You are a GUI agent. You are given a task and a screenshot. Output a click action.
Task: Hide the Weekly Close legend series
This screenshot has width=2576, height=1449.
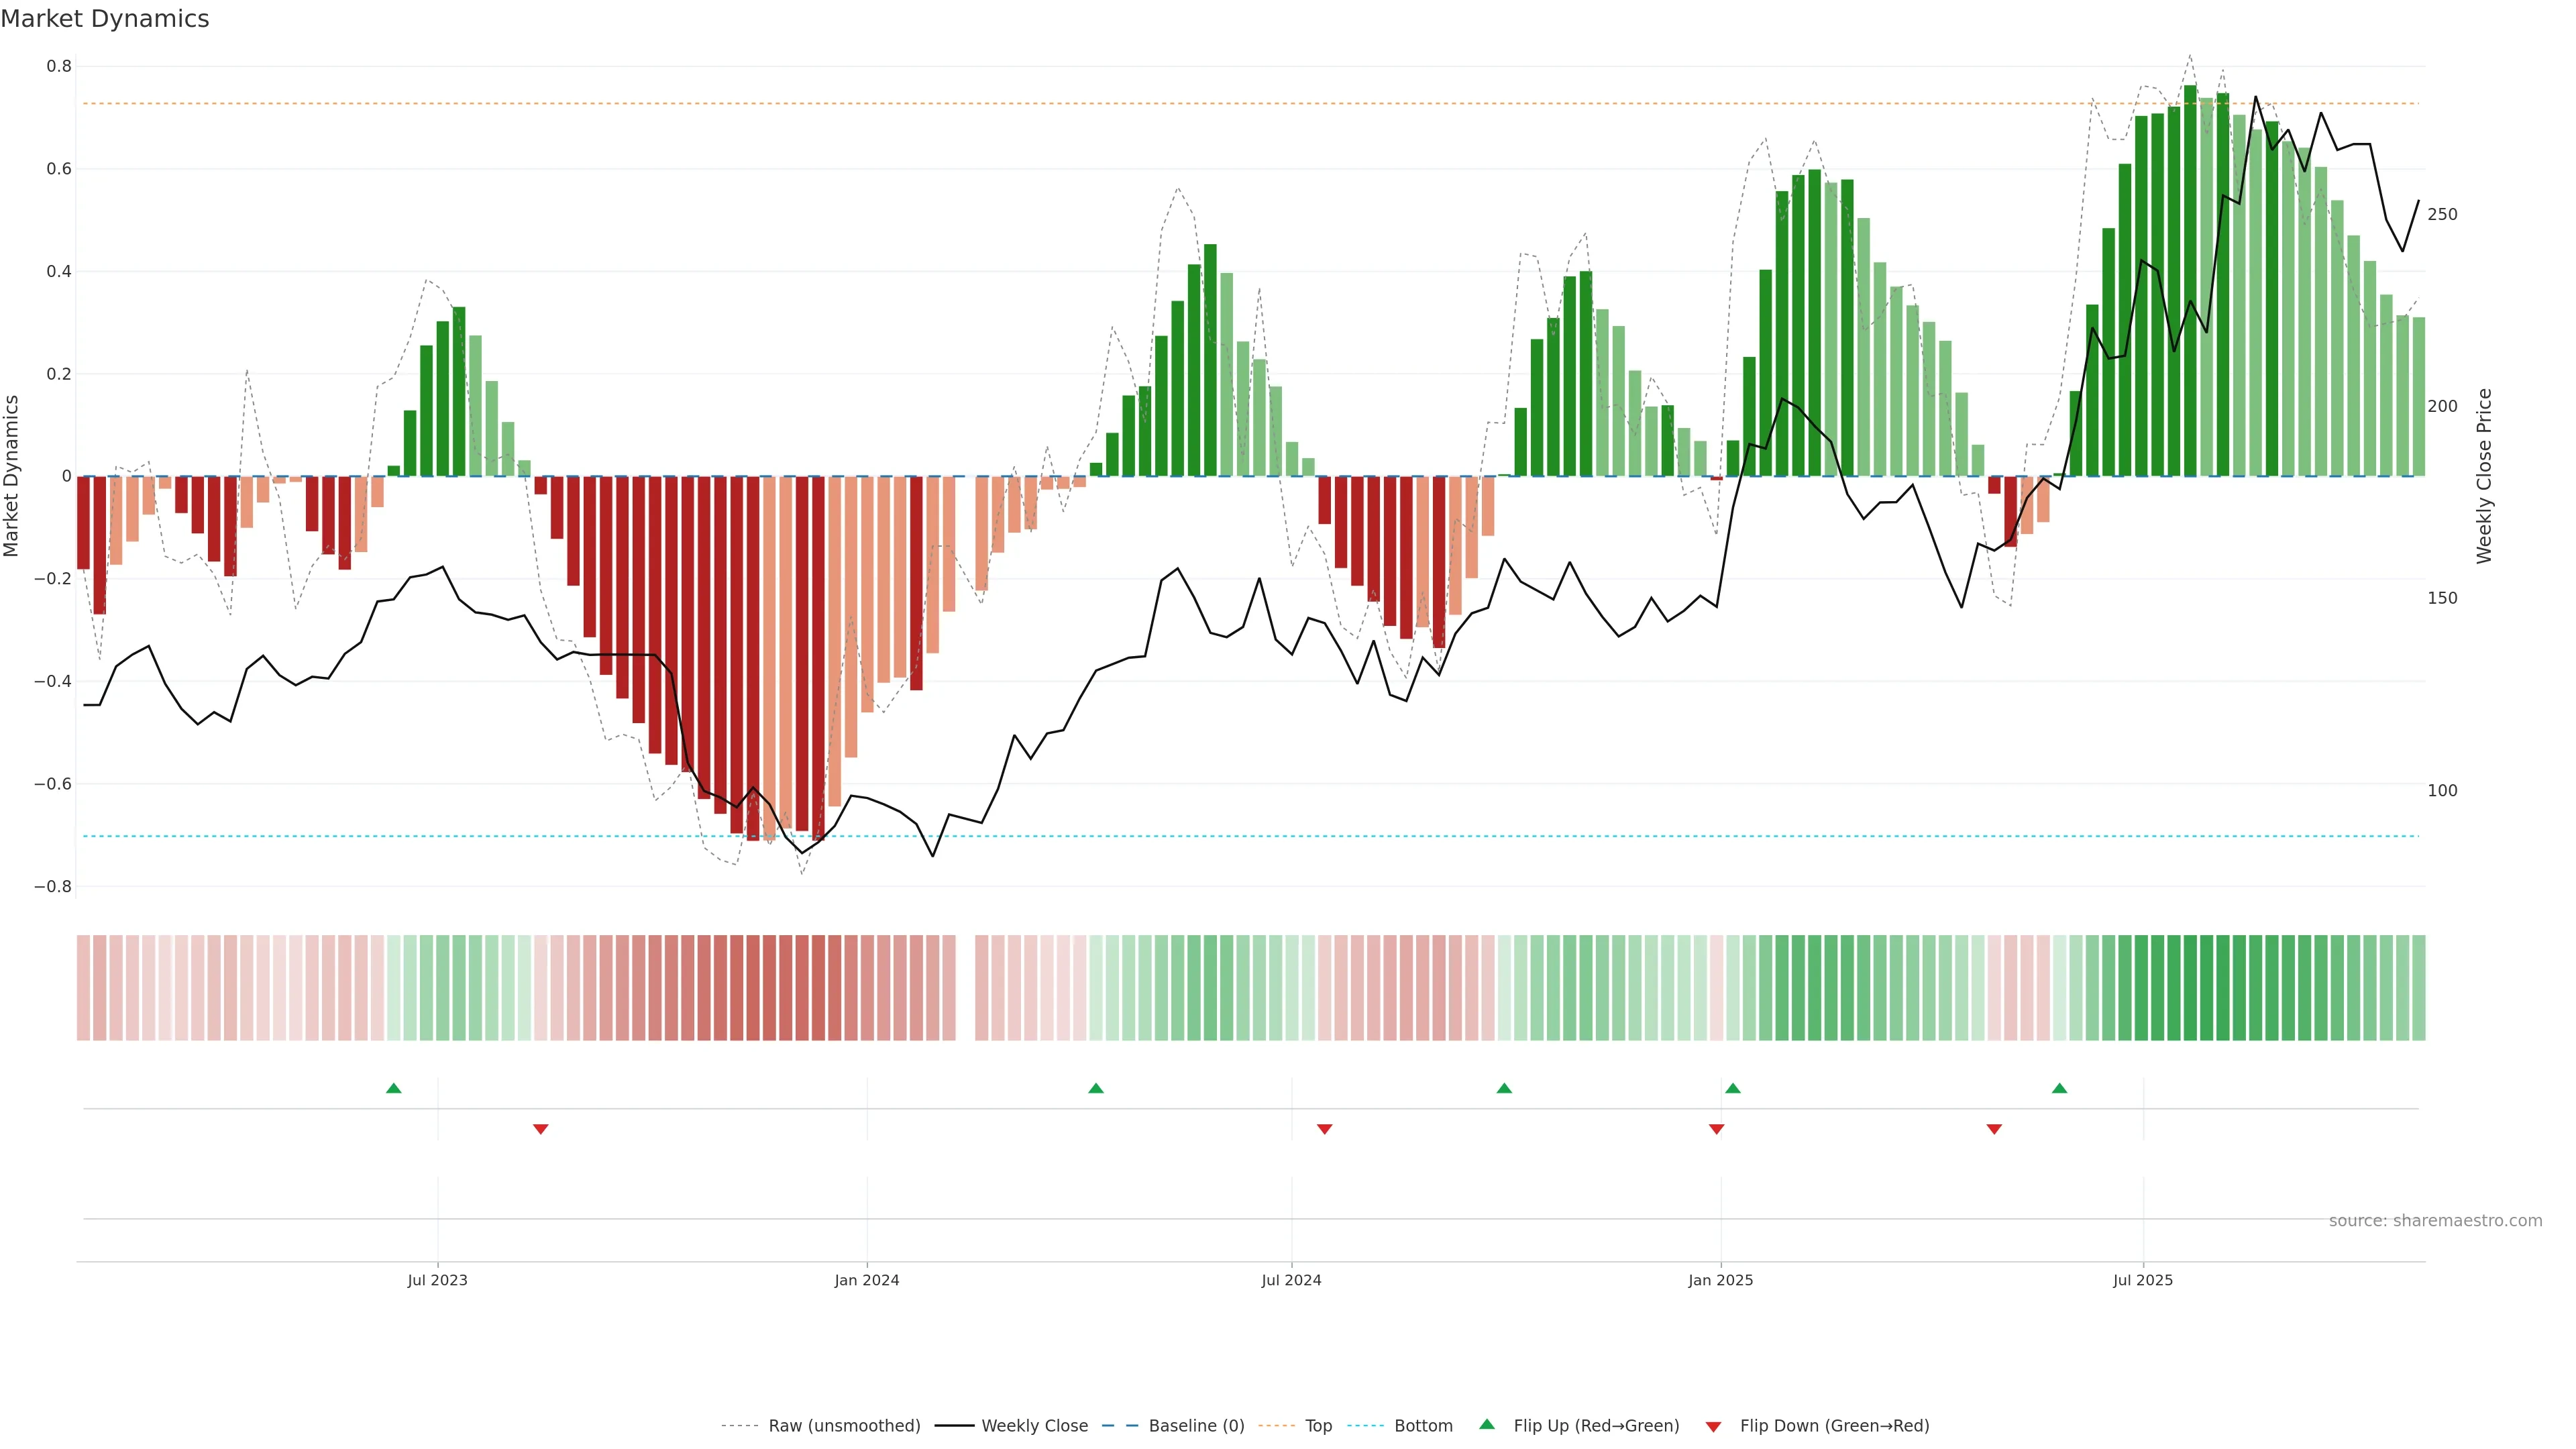[1034, 1426]
